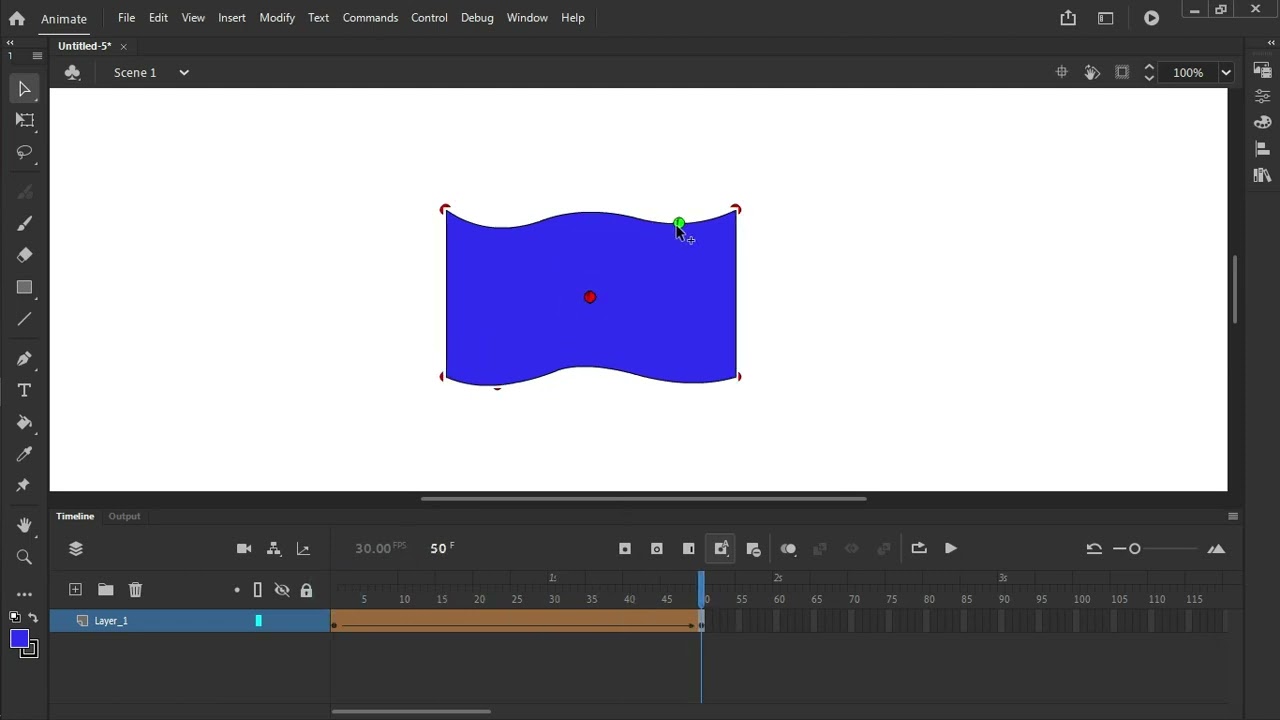Select the Free Transform tool
The image size is (1280, 720).
click(x=24, y=121)
